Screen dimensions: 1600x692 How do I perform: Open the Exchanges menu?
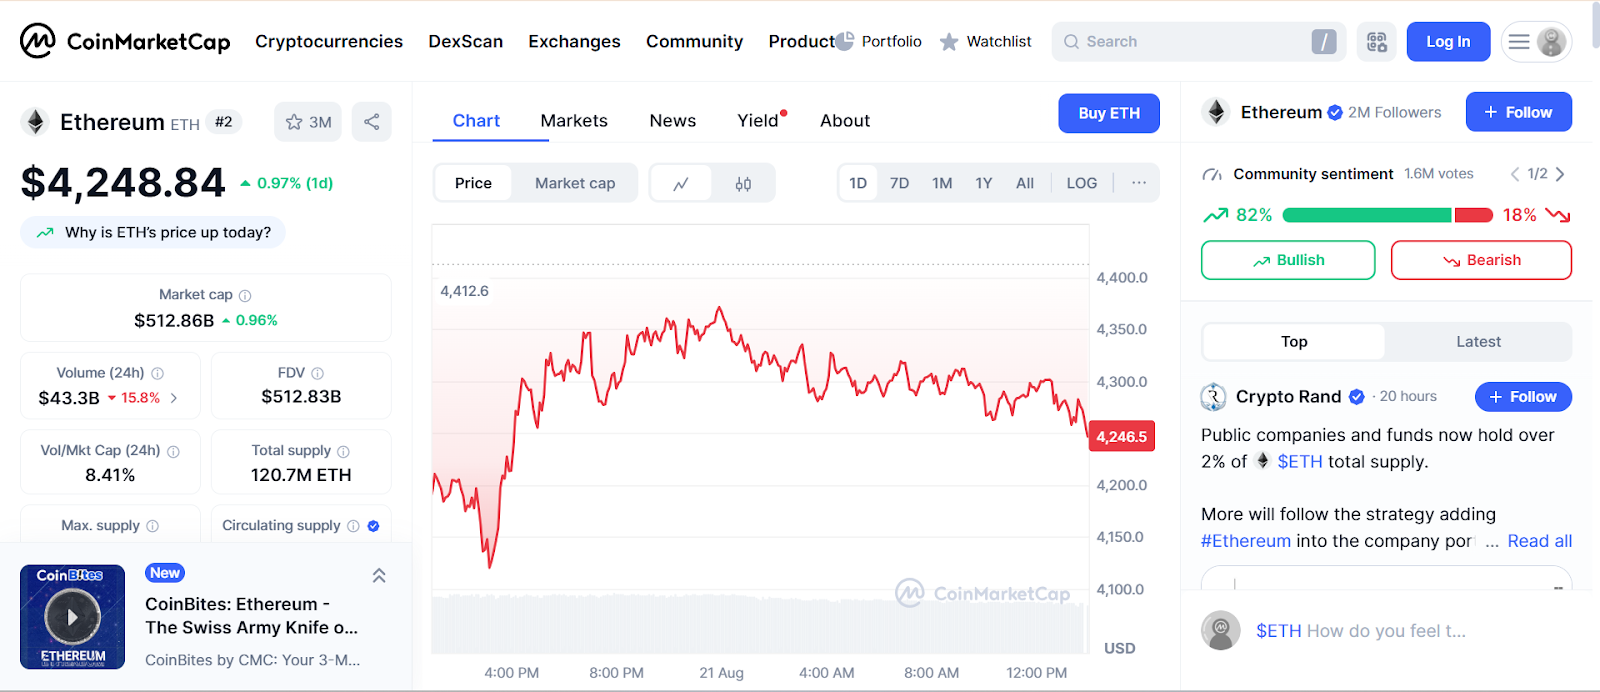(575, 41)
